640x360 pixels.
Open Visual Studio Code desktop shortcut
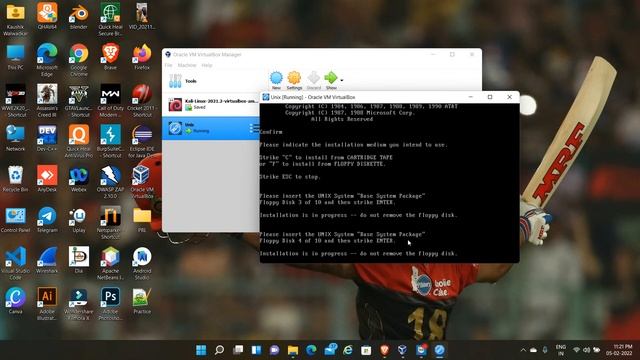16,263
